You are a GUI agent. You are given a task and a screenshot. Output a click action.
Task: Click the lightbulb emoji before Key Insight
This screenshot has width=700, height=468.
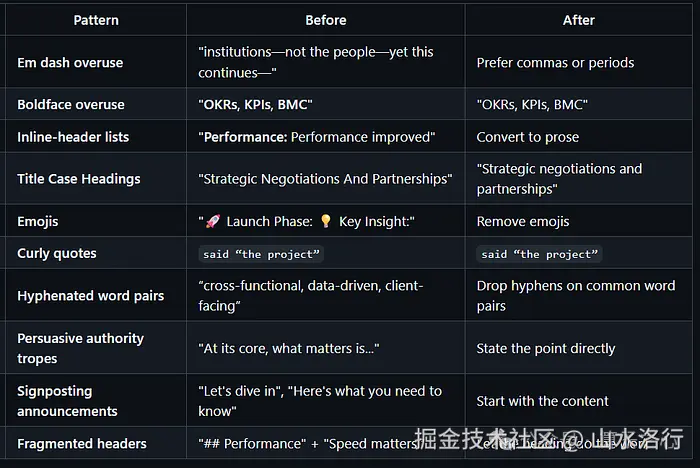coord(325,222)
